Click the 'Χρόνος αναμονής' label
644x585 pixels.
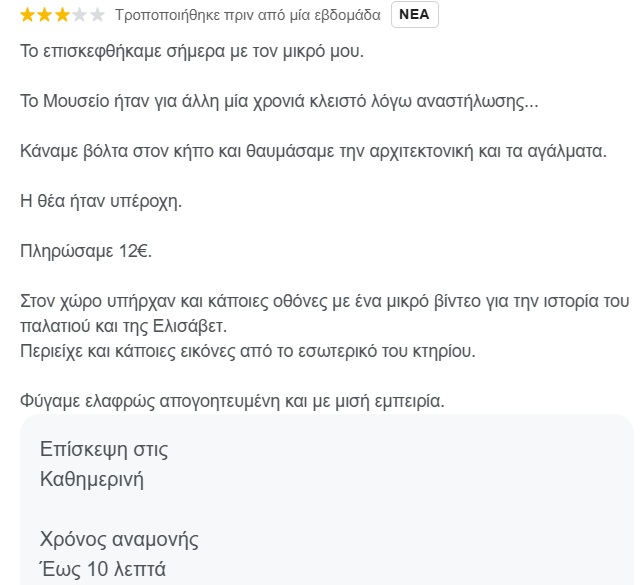119,540
